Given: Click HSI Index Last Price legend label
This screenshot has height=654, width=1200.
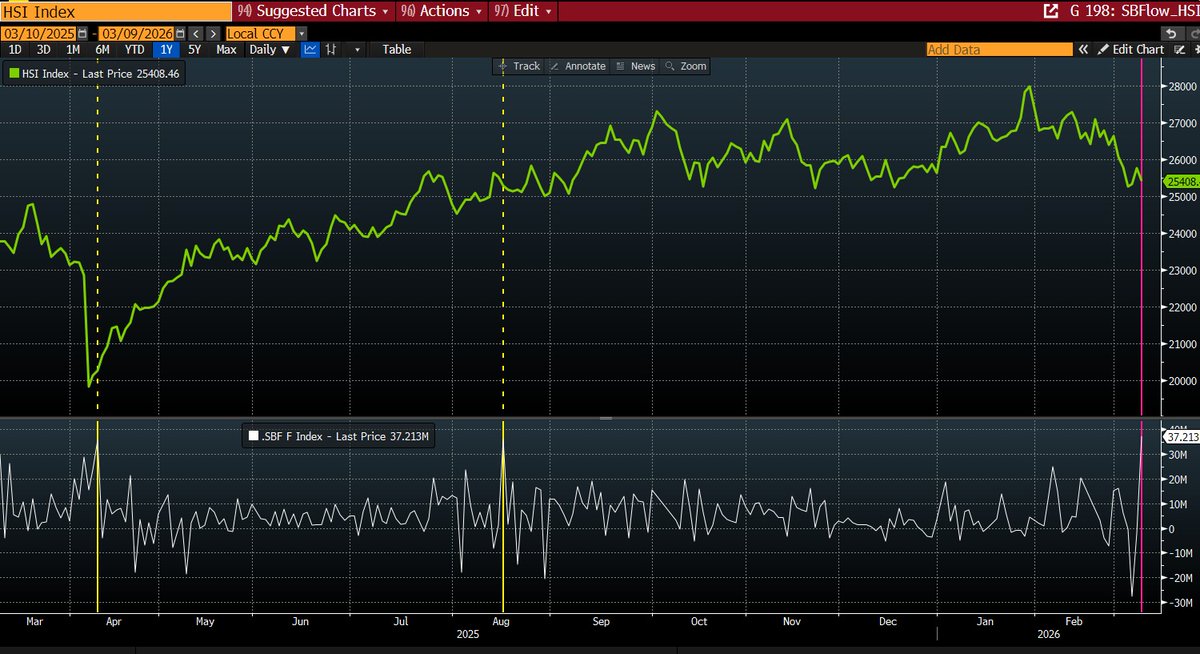Looking at the screenshot, I should [101, 73].
